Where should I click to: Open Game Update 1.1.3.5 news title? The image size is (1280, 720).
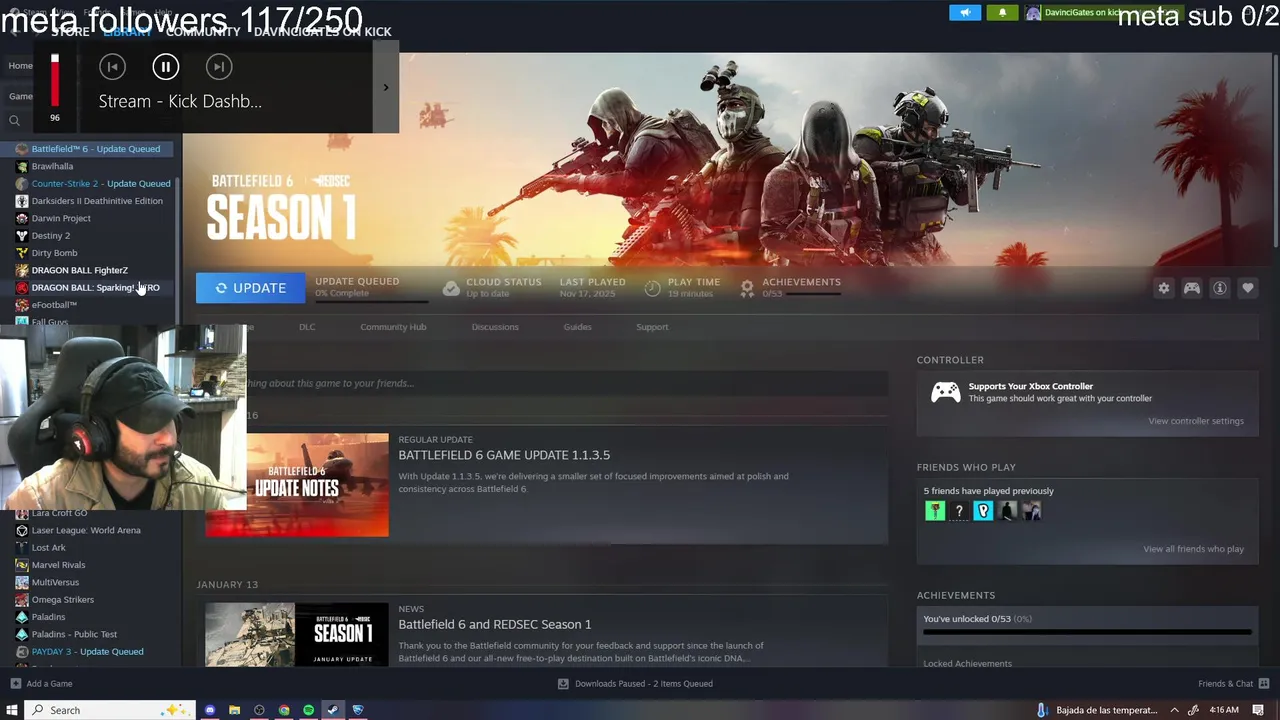(504, 455)
